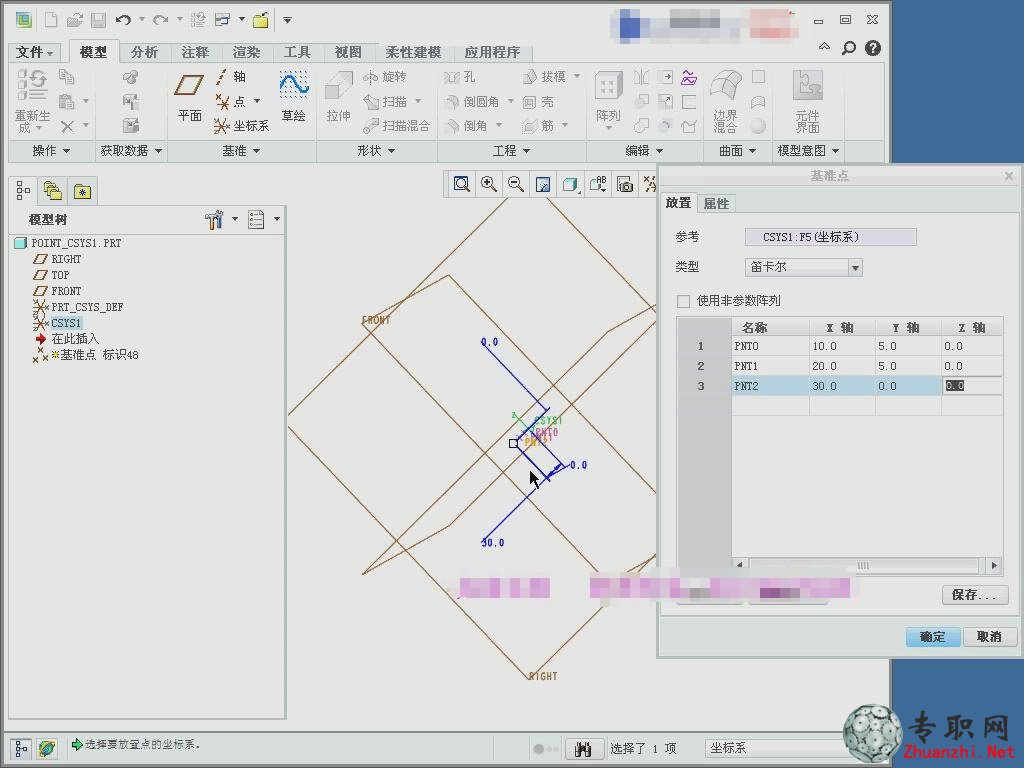The height and width of the screenshot is (768, 1024).
Task: Click the display style cube icon
Action: [570, 184]
